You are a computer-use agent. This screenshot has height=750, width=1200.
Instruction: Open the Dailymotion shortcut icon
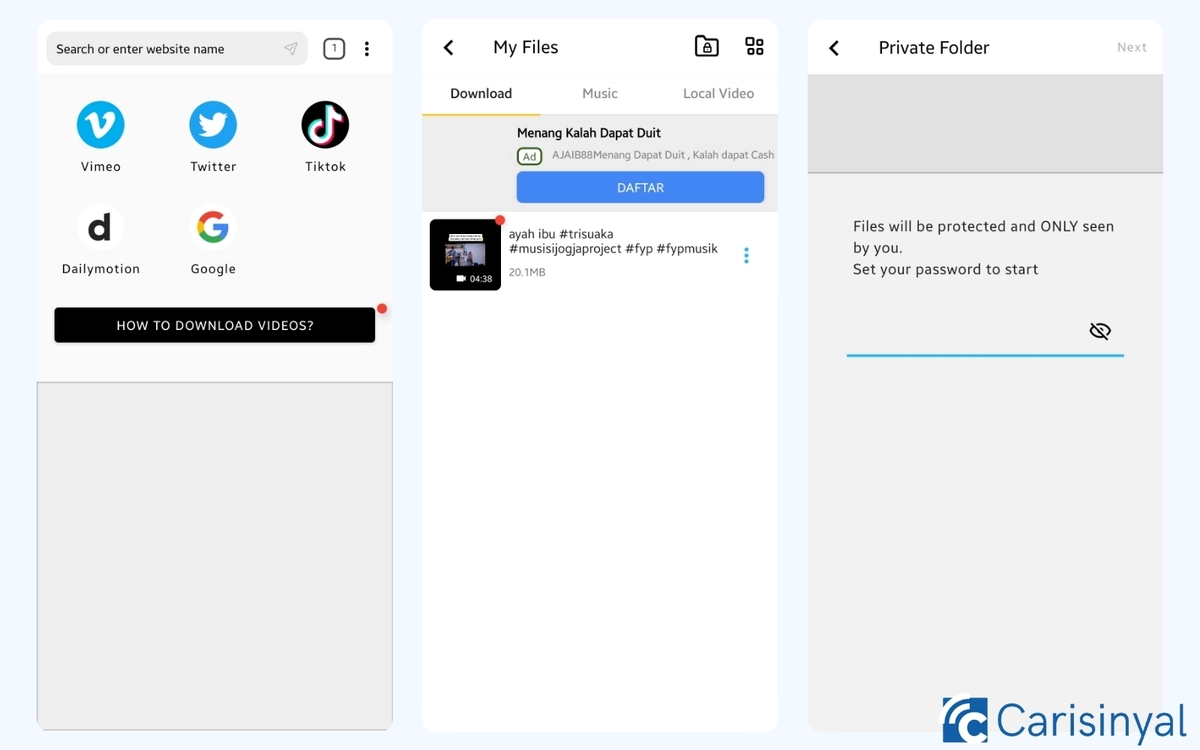[100, 228]
